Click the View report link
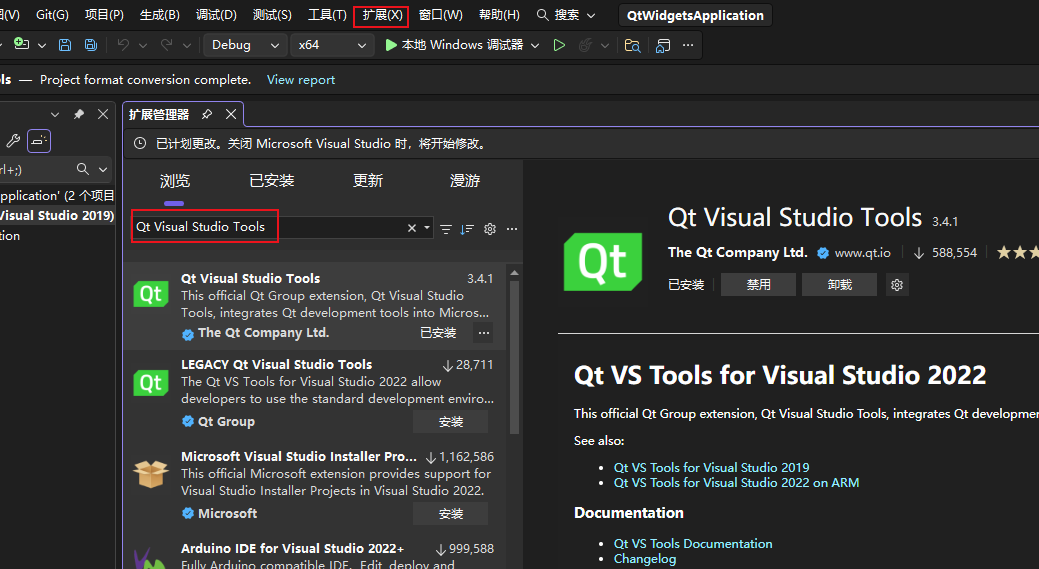The height and width of the screenshot is (569, 1039). click(x=301, y=79)
